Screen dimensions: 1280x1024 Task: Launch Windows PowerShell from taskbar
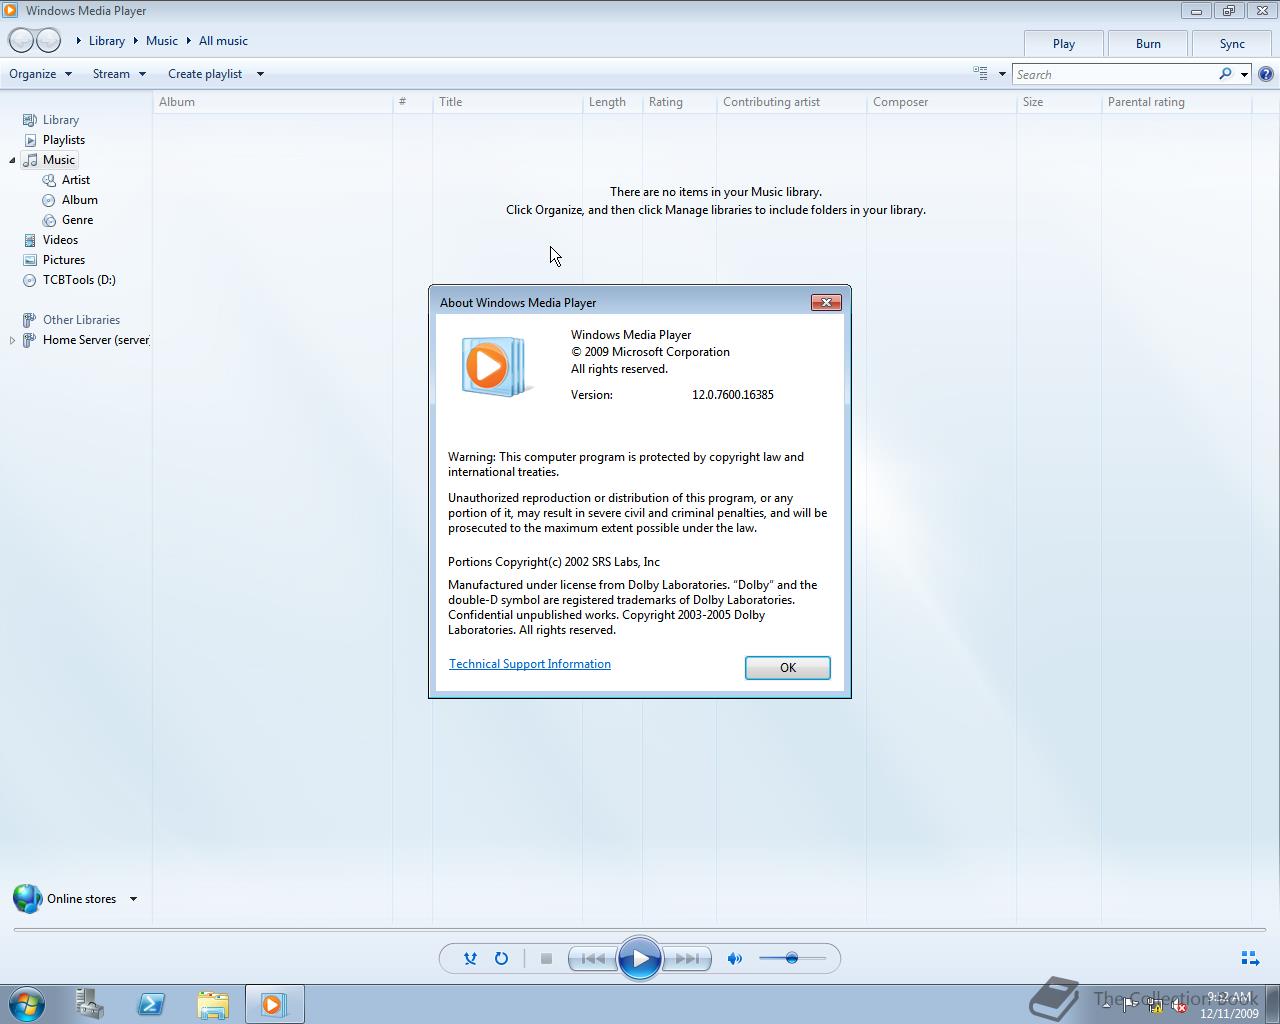point(151,1004)
